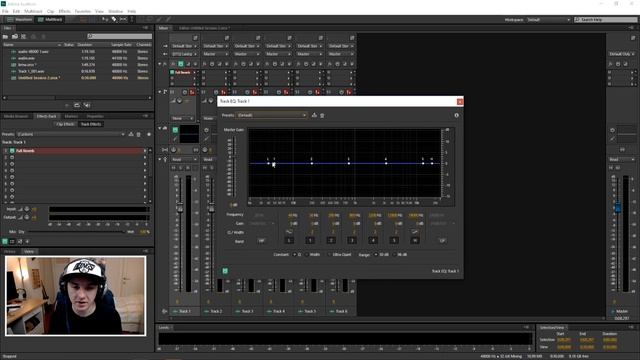The width and height of the screenshot is (640, 360).
Task: Toggle EQ band 3 button
Action: click(x=352, y=241)
